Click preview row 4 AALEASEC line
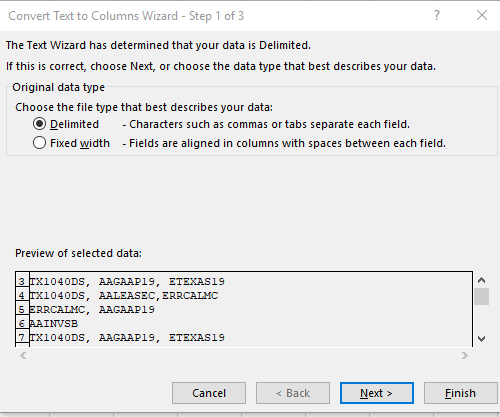This screenshot has width=500, height=417. [124, 296]
